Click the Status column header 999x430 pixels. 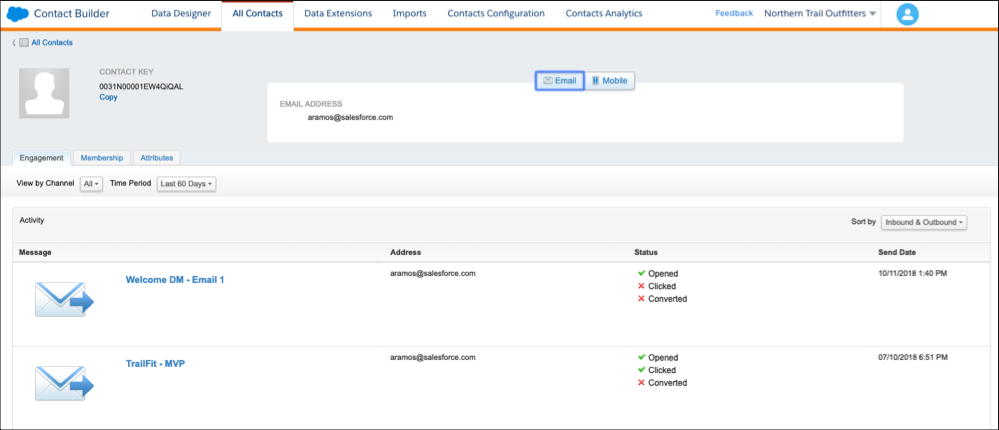pyautogui.click(x=646, y=252)
